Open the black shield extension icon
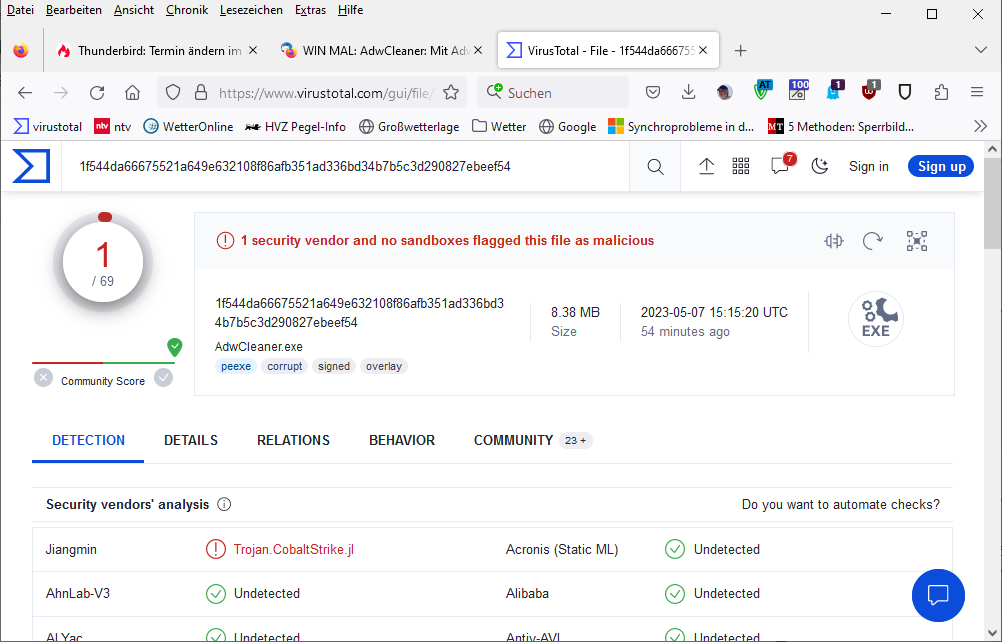Image resolution: width=1002 pixels, height=642 pixels. (905, 93)
